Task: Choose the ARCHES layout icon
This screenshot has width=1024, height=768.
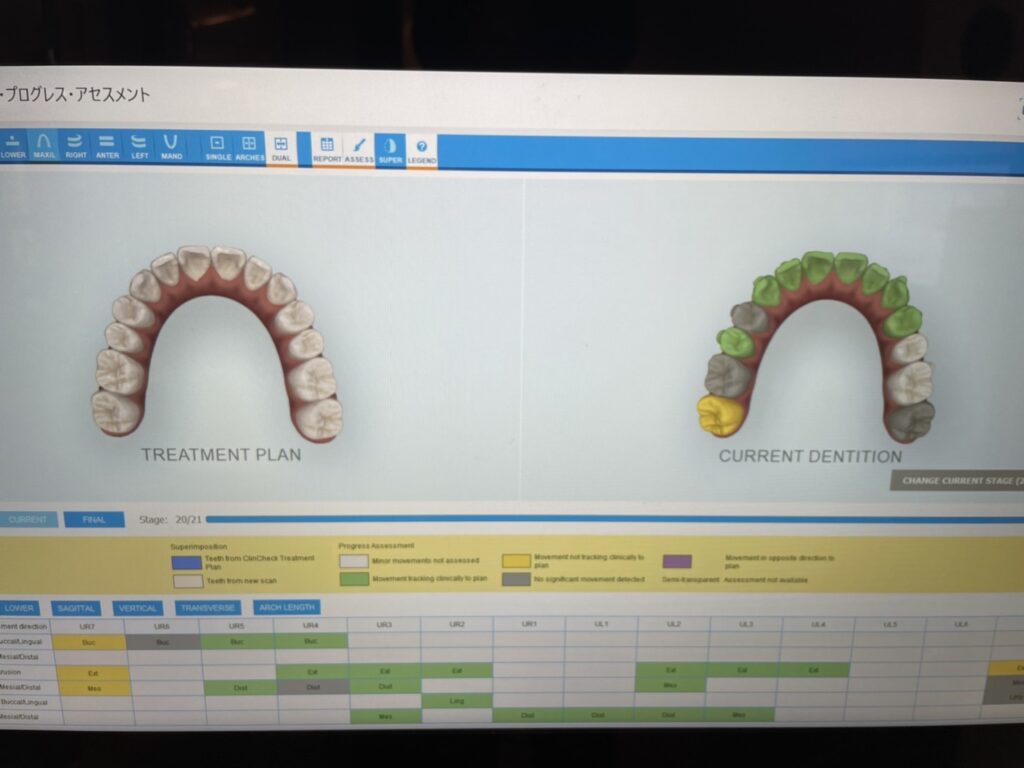Action: [x=249, y=148]
